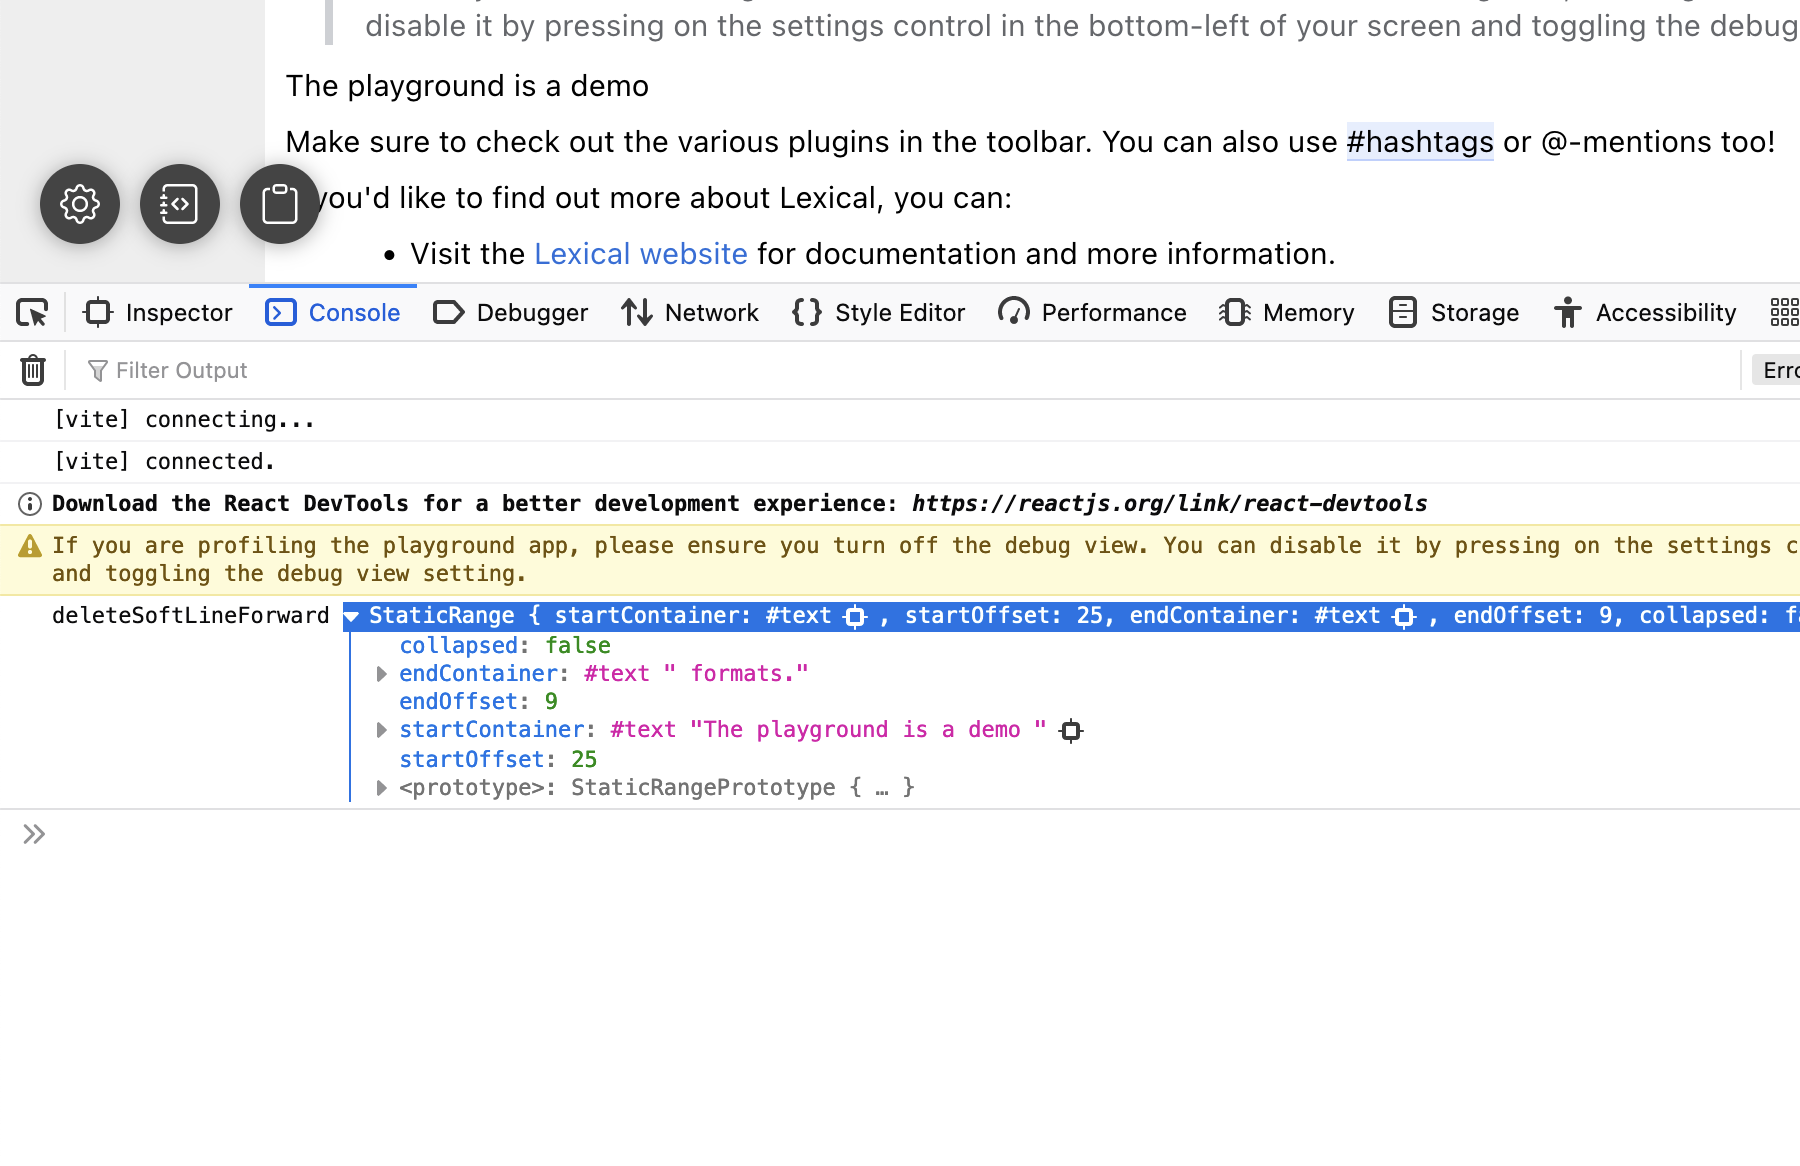
Task: Open the Lexical website link
Action: 641,253
